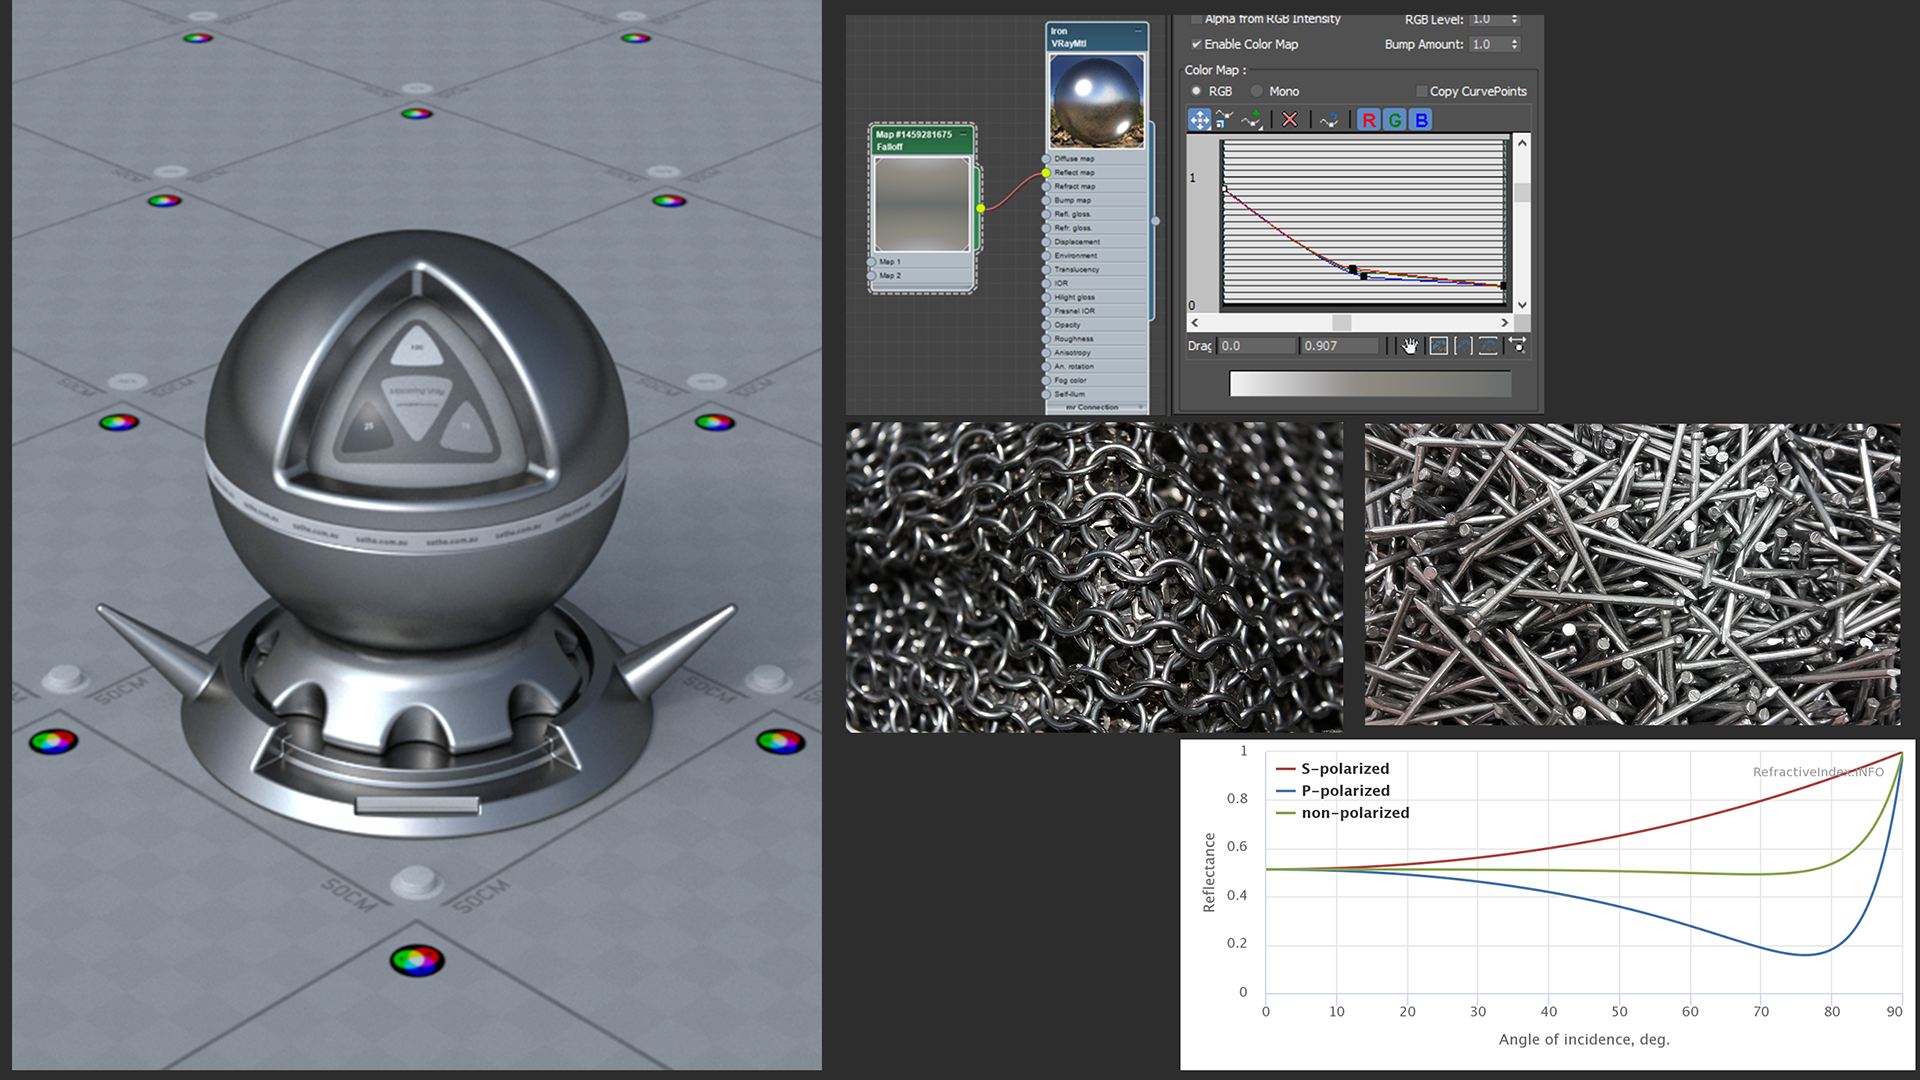
Task: Click the curve point Y value field 0.907
Action: coord(1339,346)
